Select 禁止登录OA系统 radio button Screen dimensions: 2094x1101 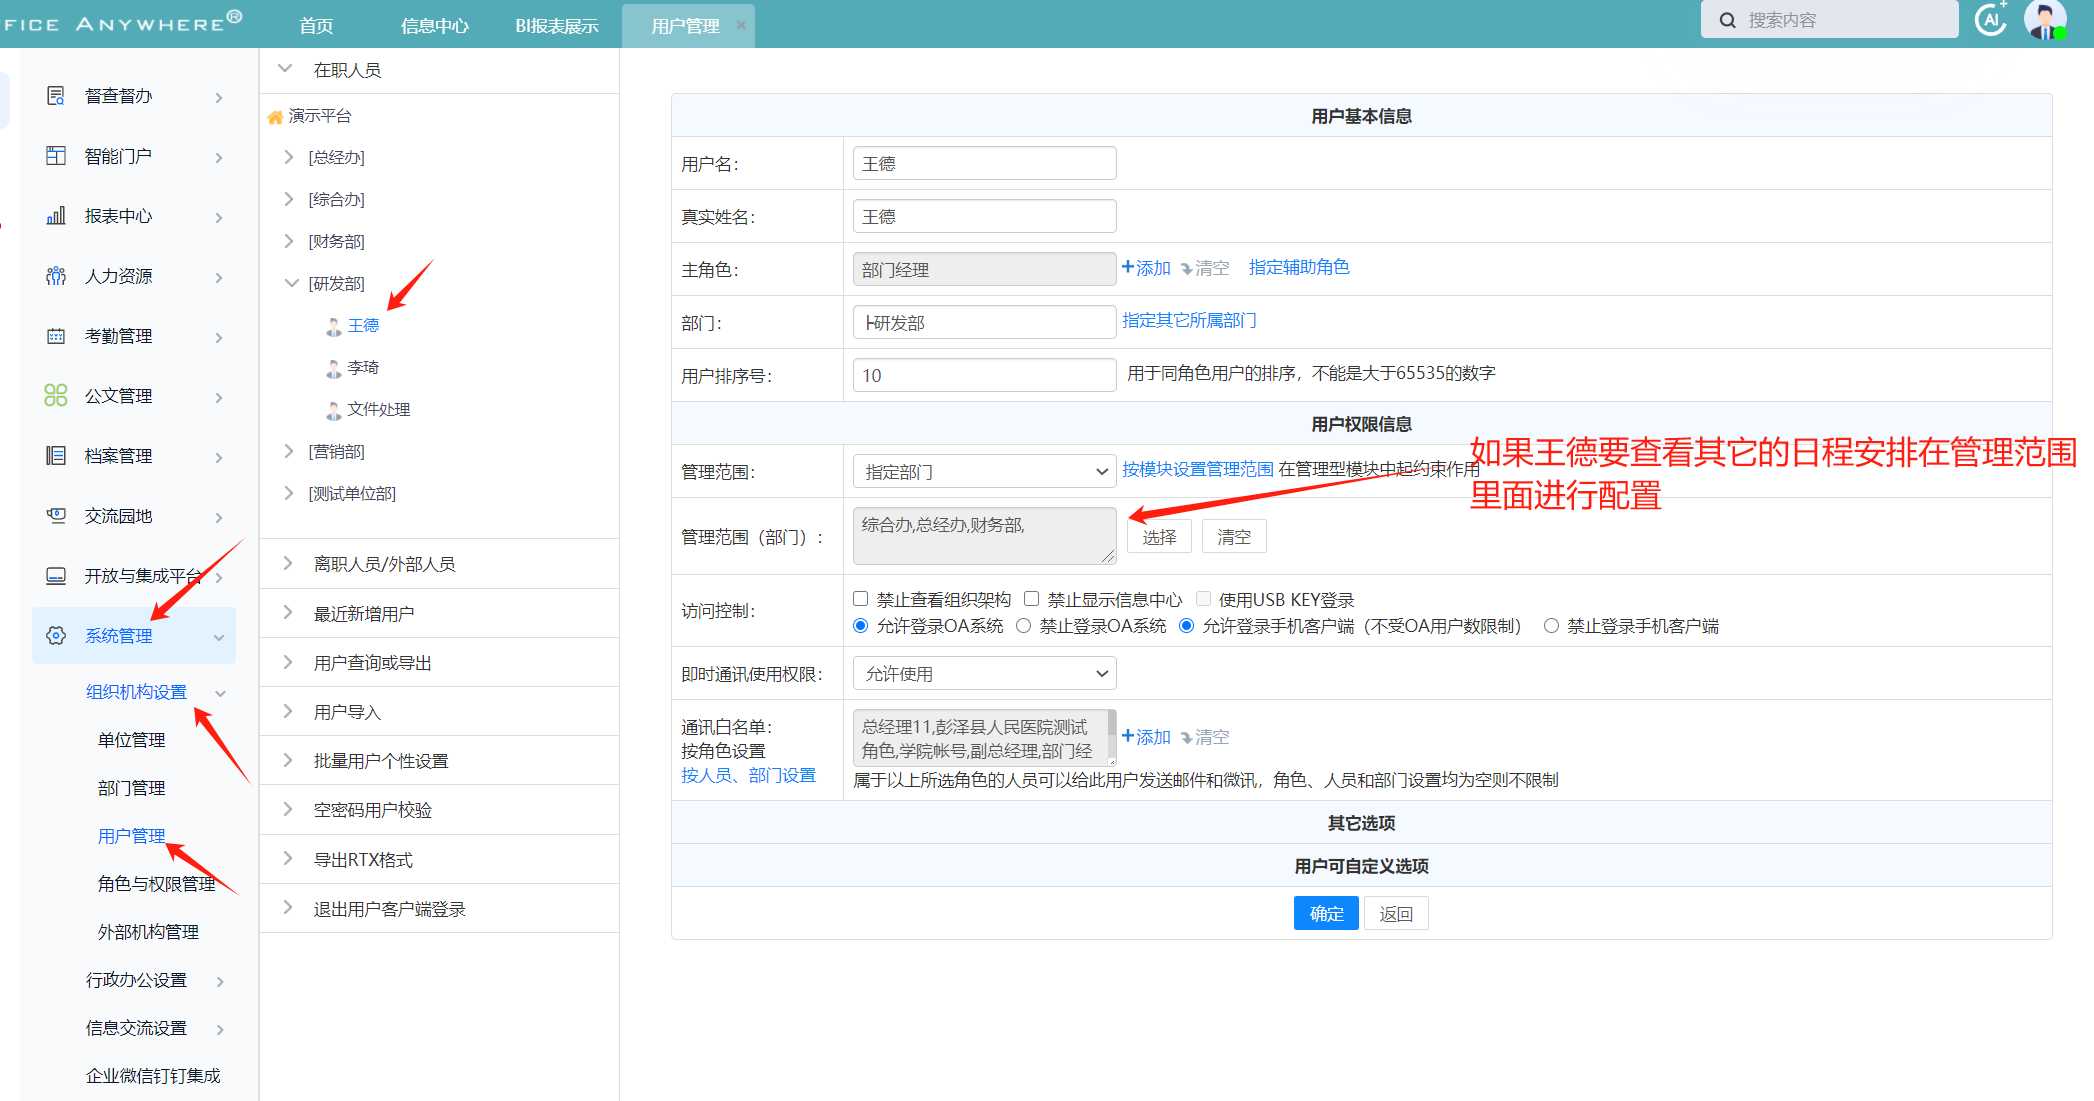(1023, 626)
